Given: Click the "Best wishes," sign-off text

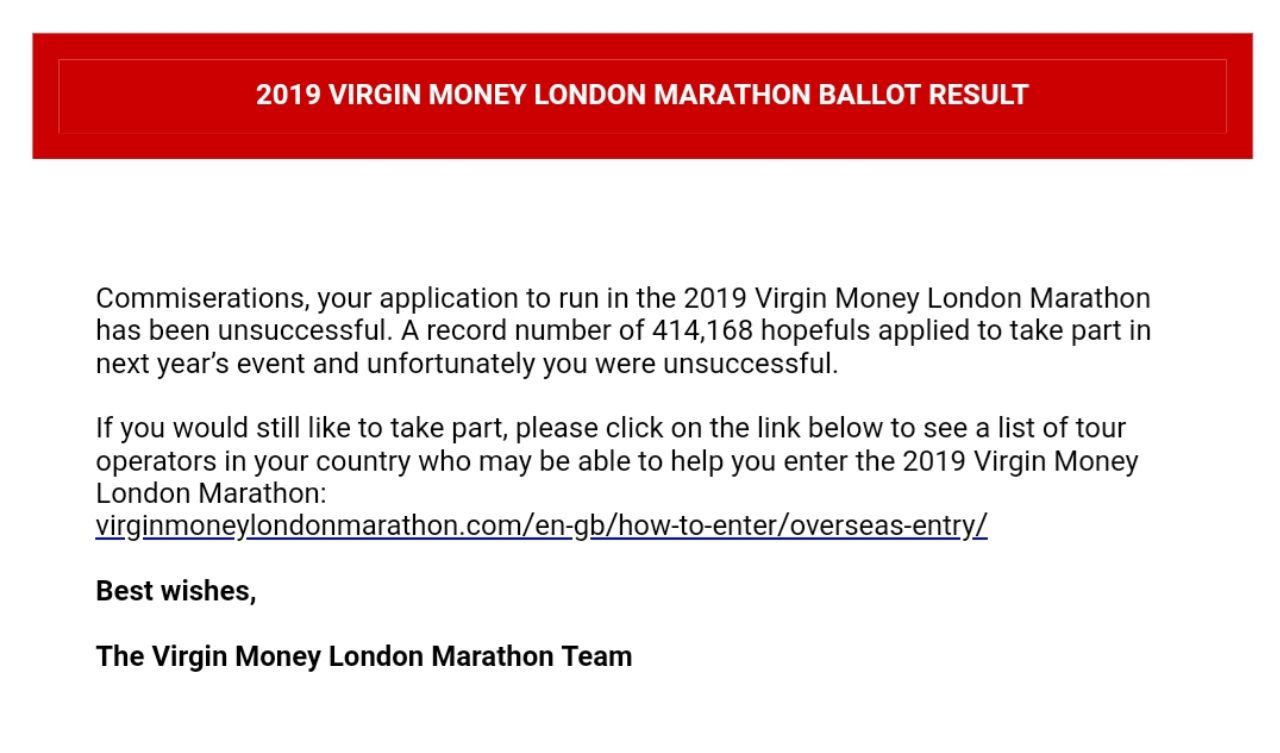Looking at the screenshot, I should 176,591.
